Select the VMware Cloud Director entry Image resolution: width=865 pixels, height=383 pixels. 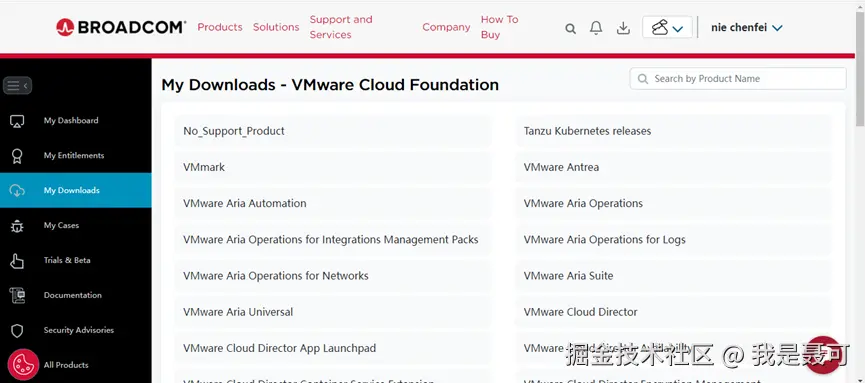(673, 312)
